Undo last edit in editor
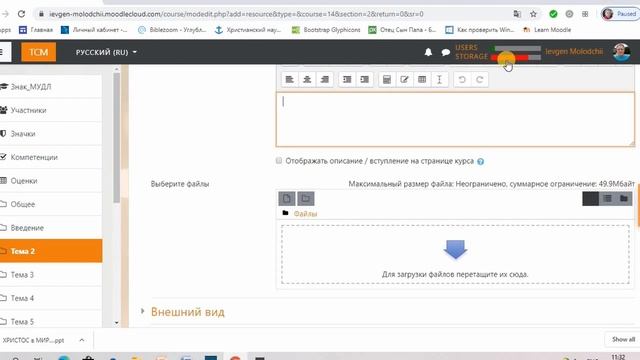 [462, 80]
